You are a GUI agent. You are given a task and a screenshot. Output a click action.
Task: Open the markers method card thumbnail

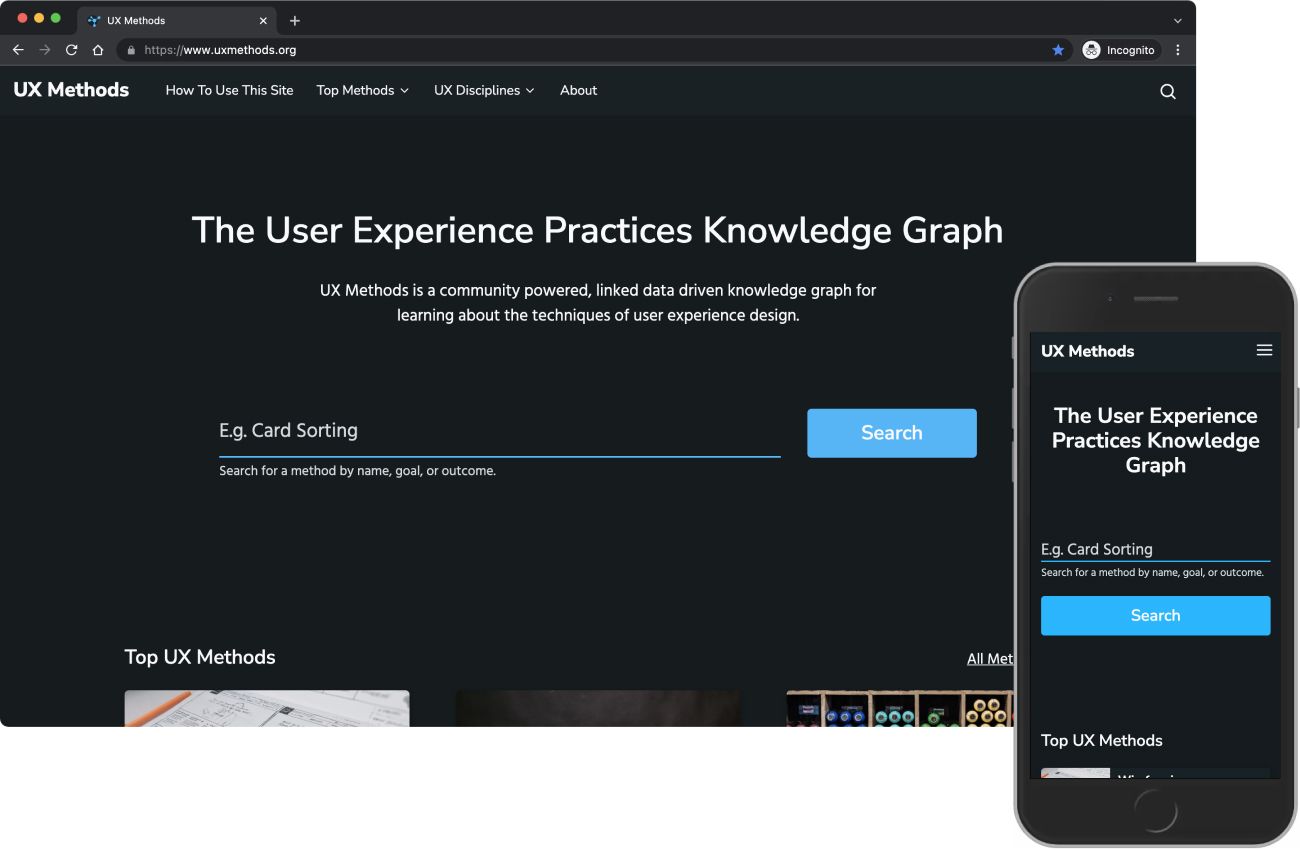(900, 708)
